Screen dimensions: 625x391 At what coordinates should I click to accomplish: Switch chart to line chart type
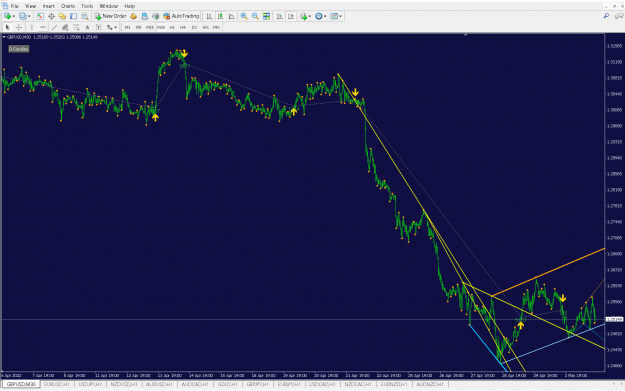[231, 16]
